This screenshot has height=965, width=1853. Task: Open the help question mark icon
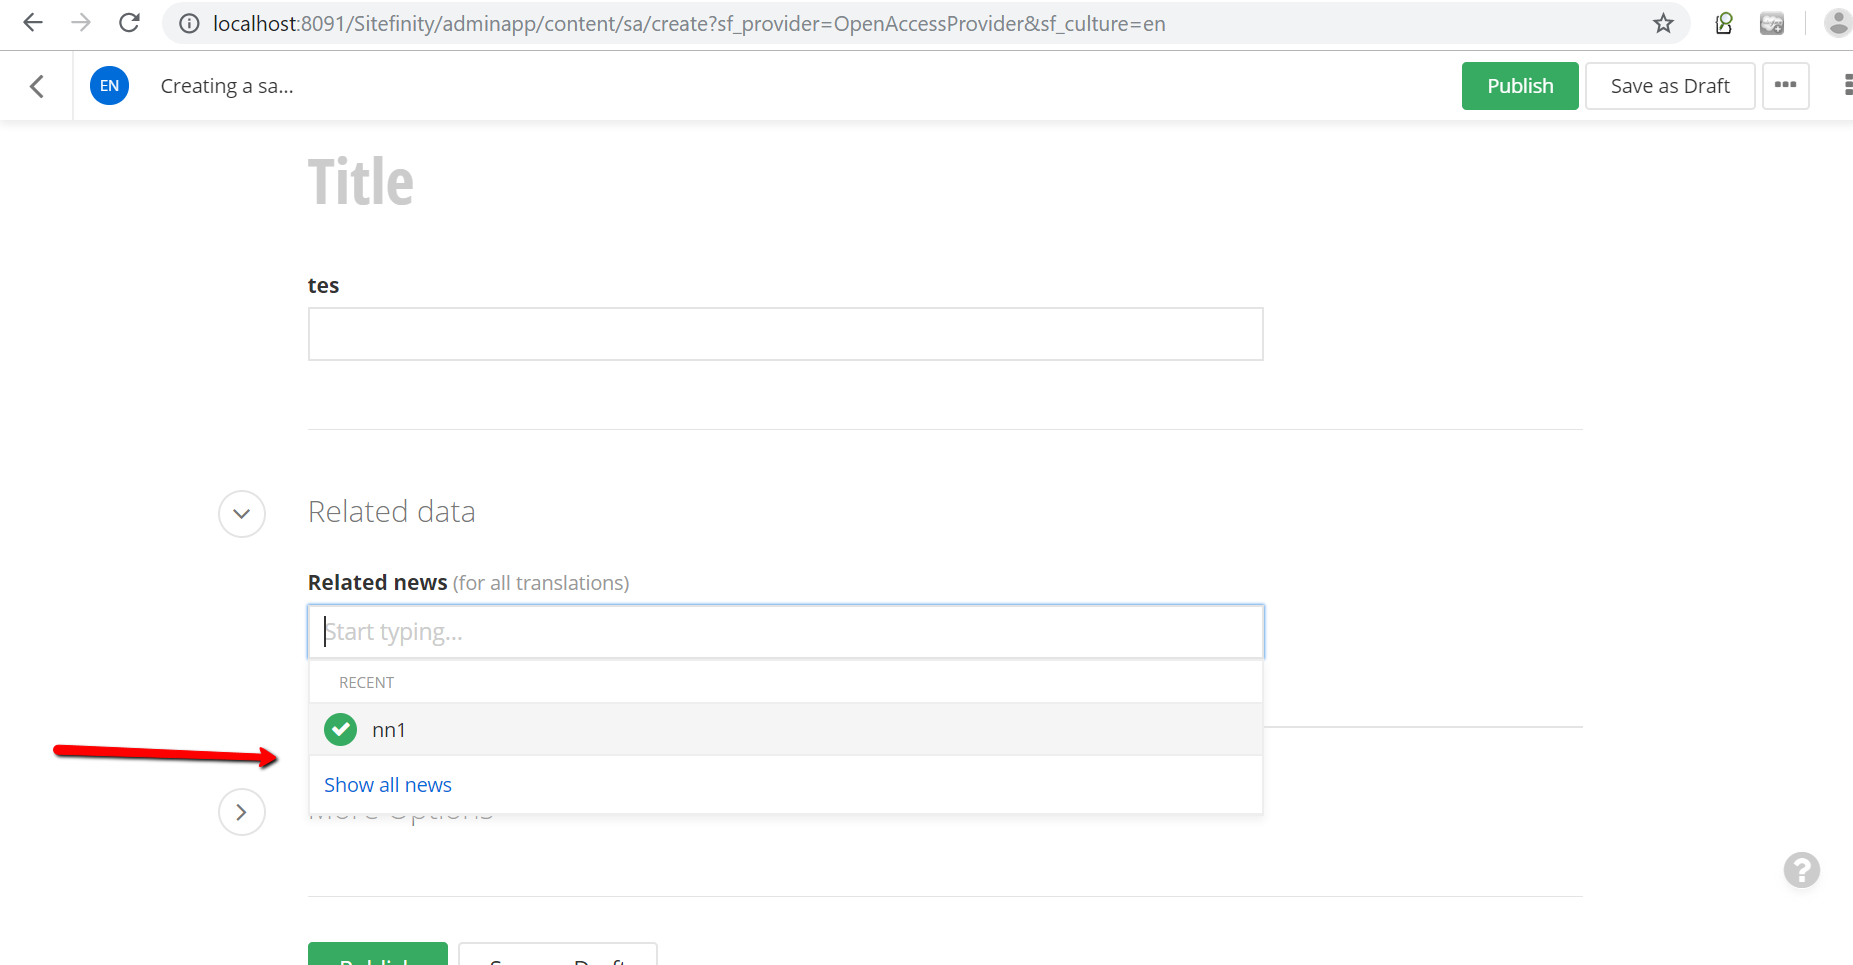1802,870
